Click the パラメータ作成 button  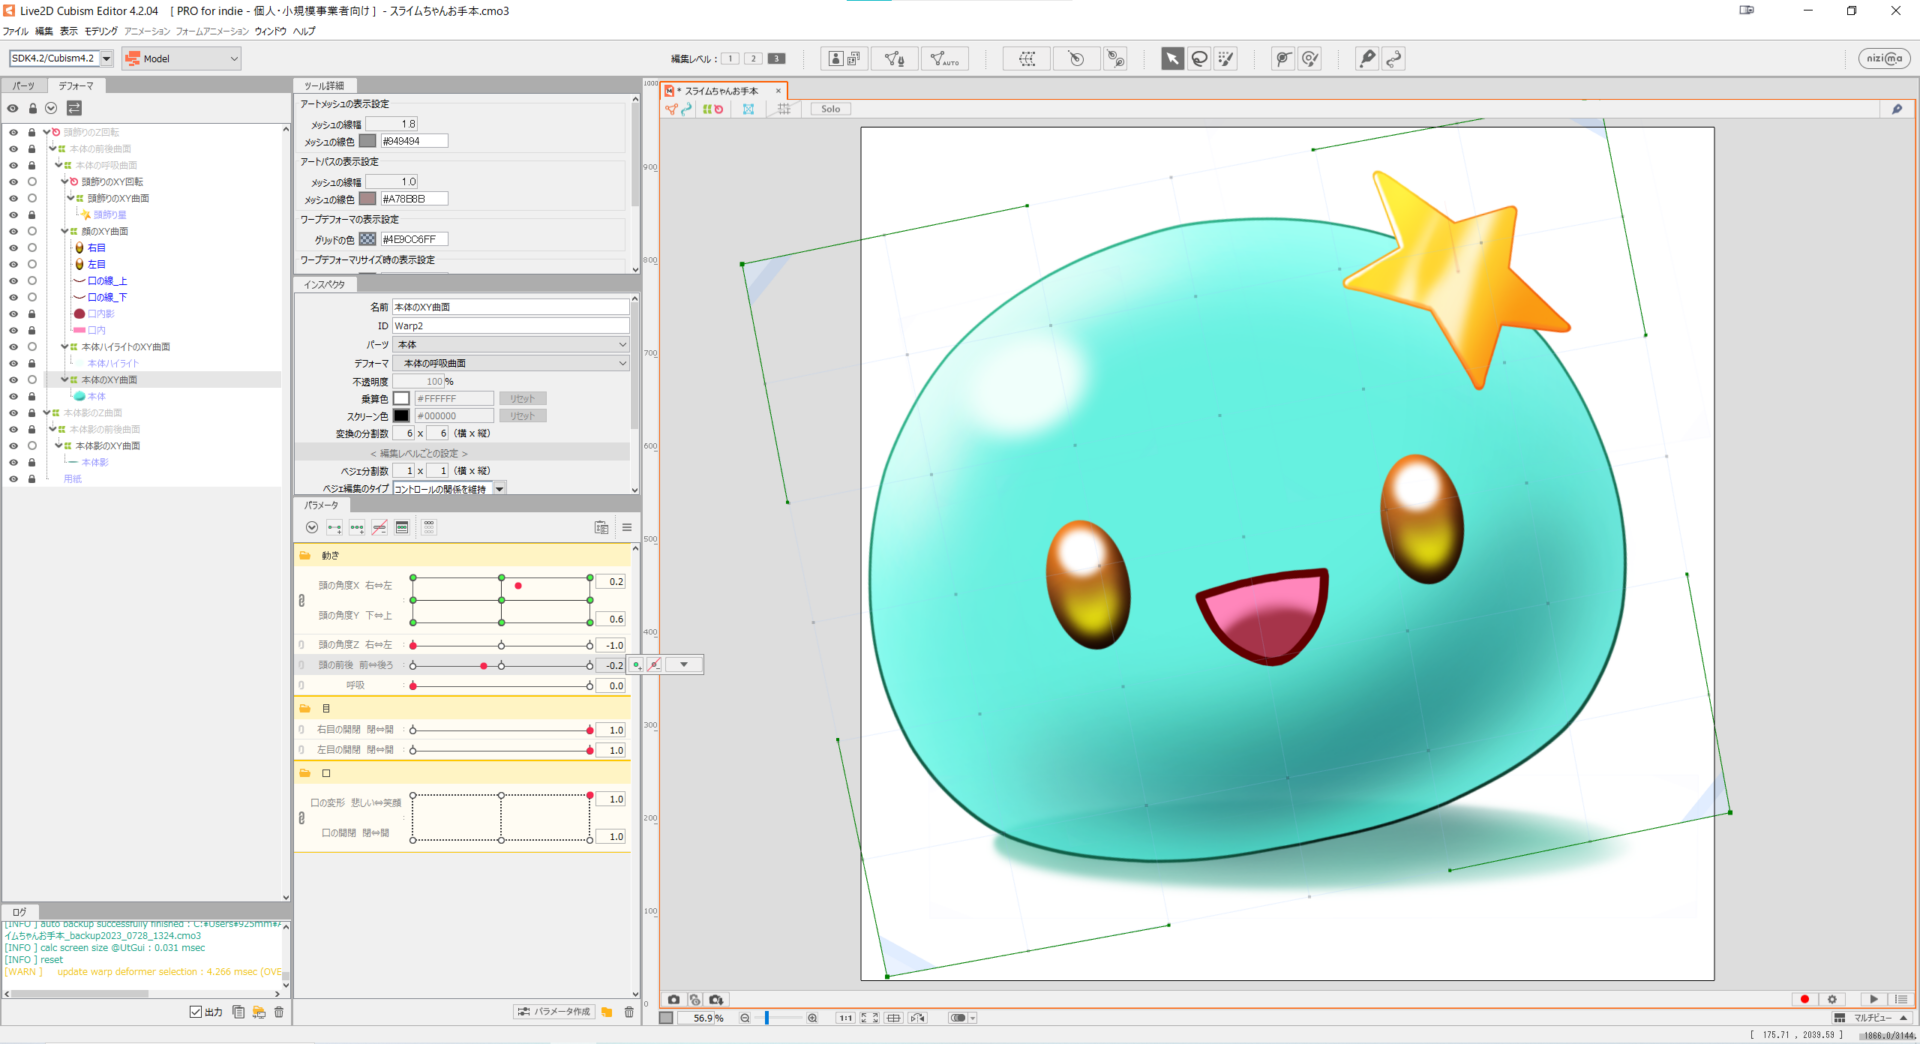coord(554,1012)
